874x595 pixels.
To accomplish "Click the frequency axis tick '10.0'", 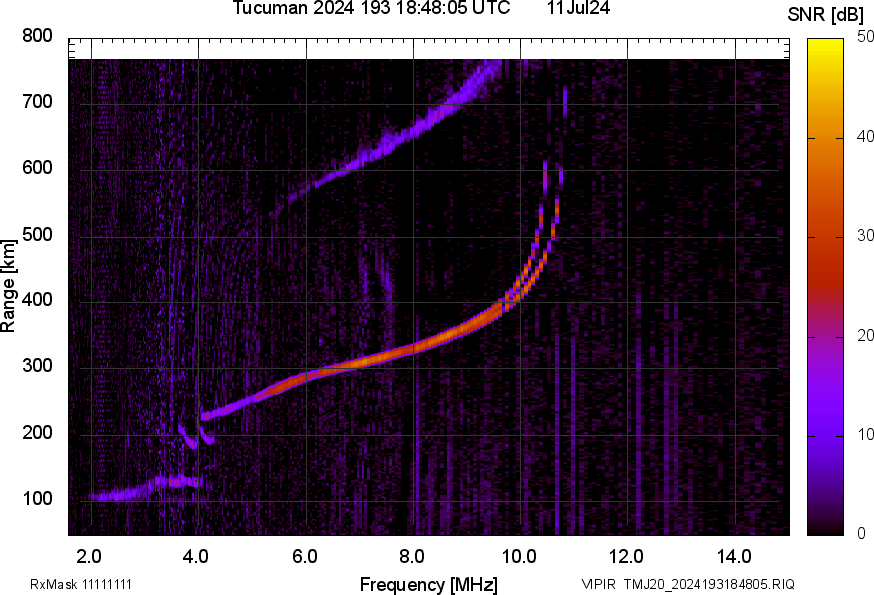I will click(519, 557).
